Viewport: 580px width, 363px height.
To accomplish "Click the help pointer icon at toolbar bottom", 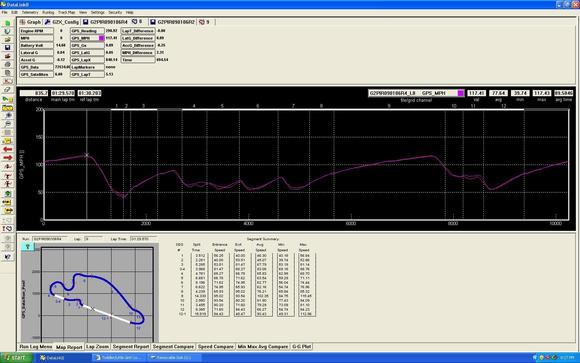I will [7, 256].
